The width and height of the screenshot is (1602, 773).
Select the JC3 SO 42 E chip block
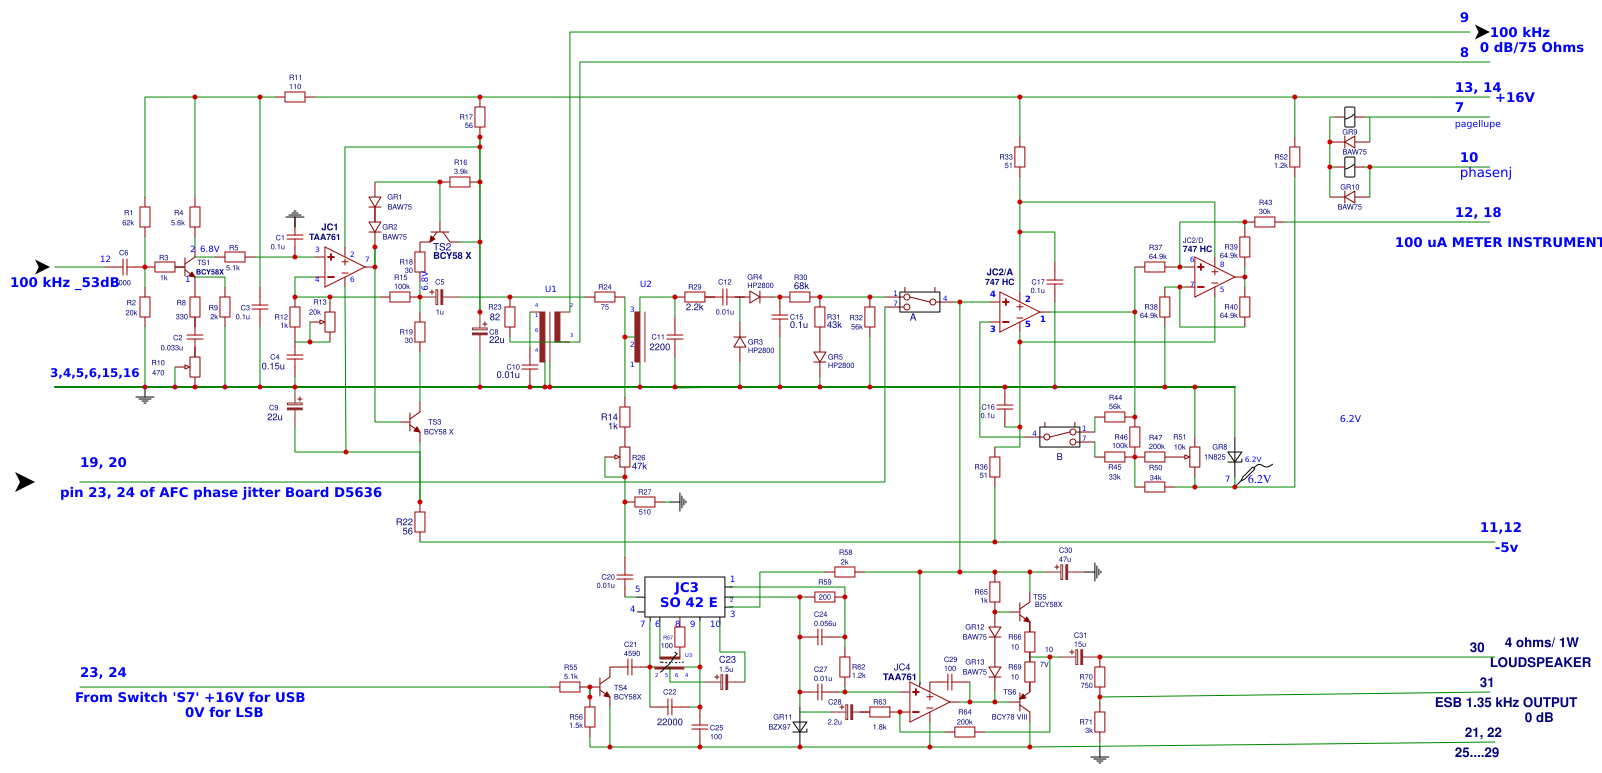685,595
